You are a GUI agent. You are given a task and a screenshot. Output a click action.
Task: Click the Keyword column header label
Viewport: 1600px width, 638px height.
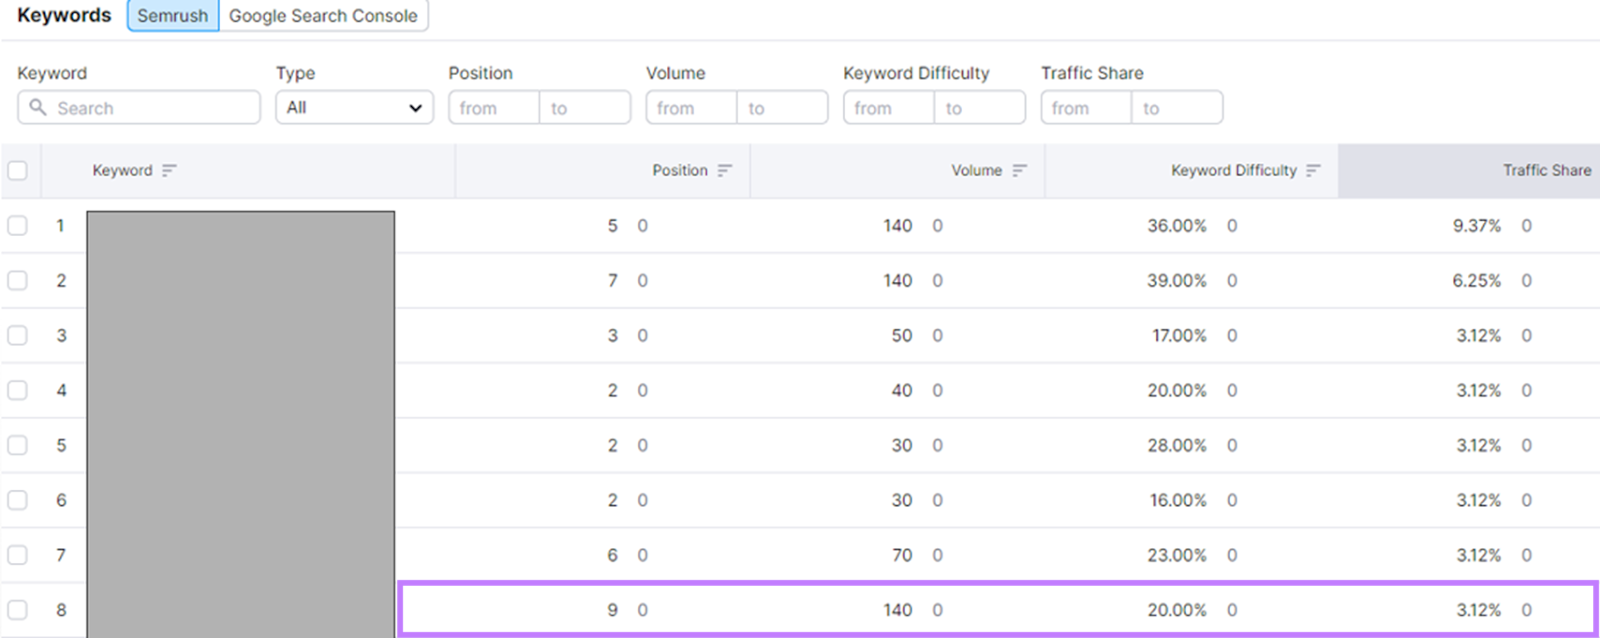122,171
